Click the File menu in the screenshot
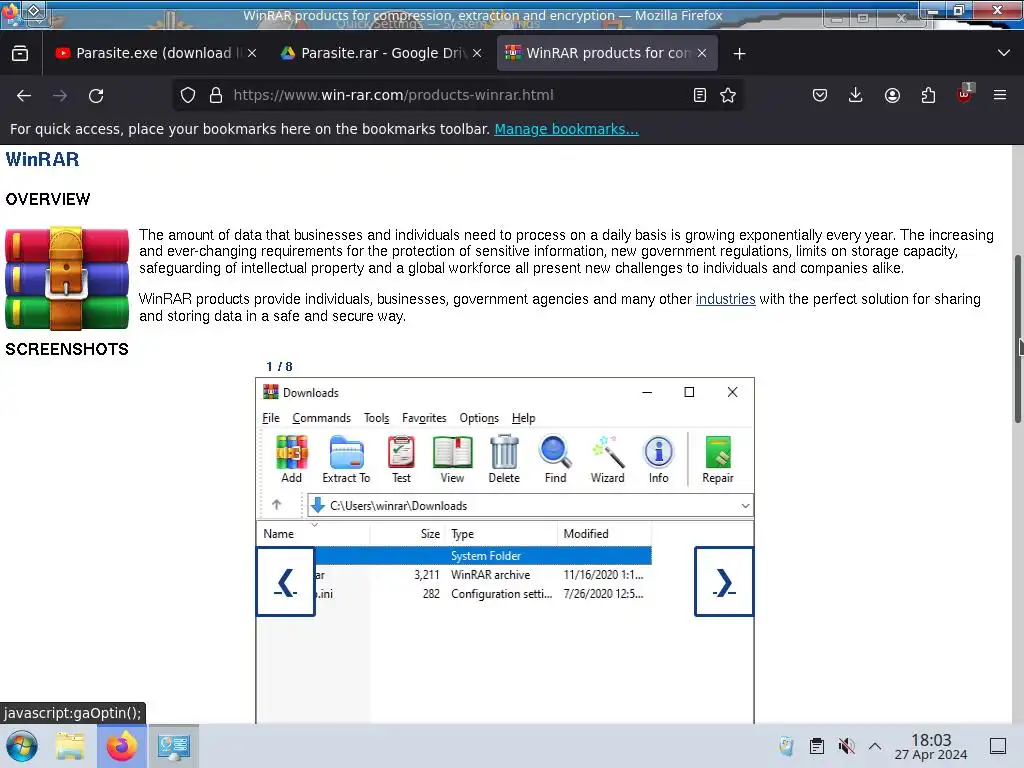Screen dimensions: 1024x768 point(271,418)
